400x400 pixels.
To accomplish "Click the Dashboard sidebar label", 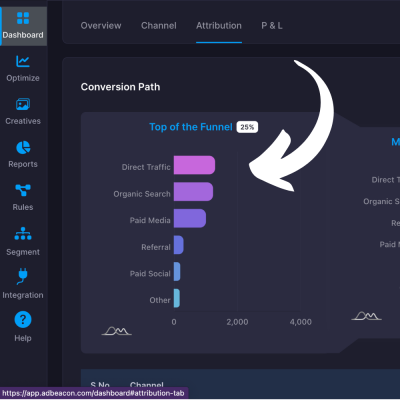I will coord(23,35).
